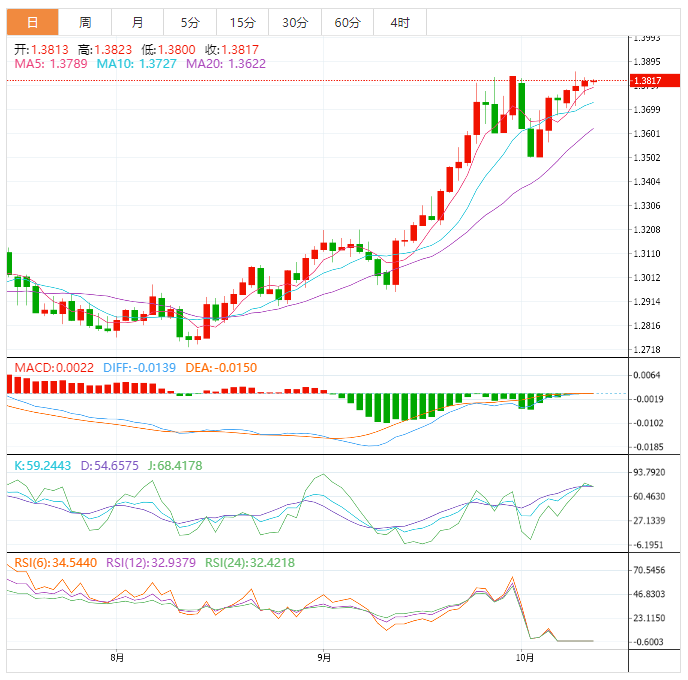
Task: Click the opening price 开:1.3813
Action: tap(41, 50)
